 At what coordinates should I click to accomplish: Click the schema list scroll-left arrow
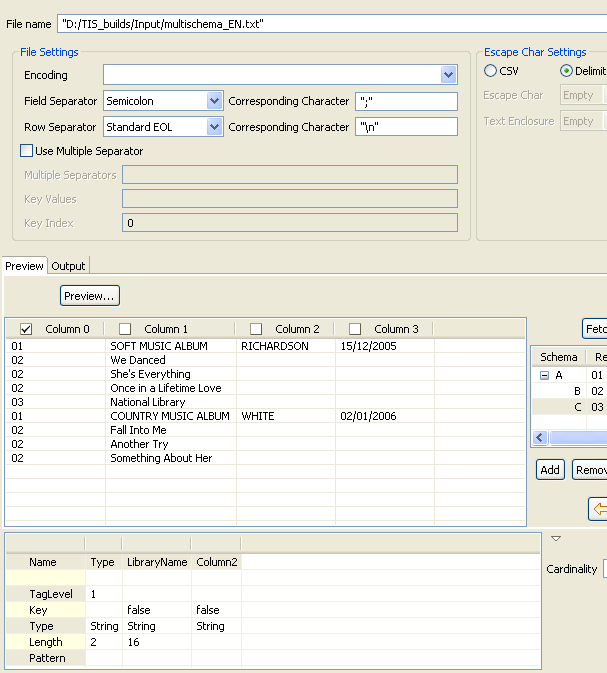tap(540, 438)
